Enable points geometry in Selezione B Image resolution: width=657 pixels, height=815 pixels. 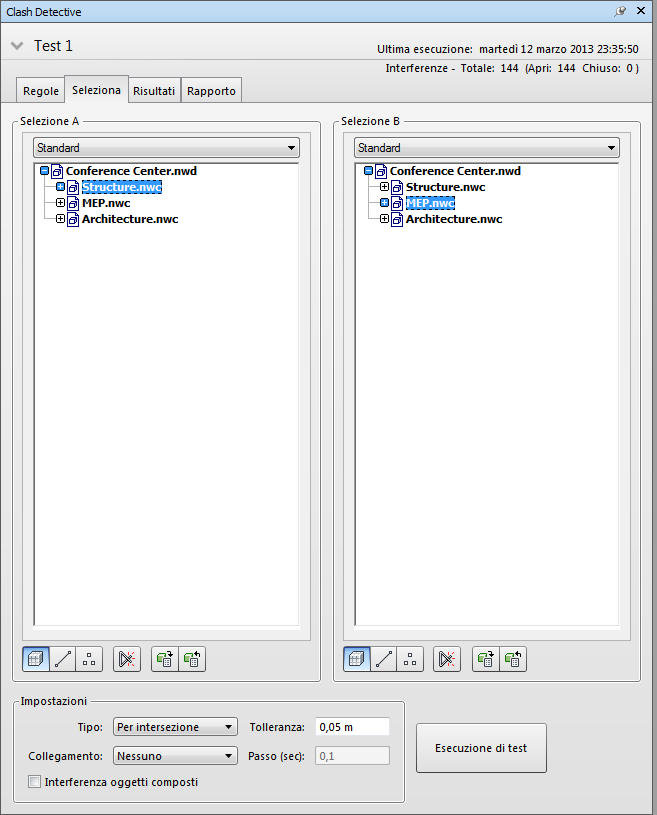point(411,659)
